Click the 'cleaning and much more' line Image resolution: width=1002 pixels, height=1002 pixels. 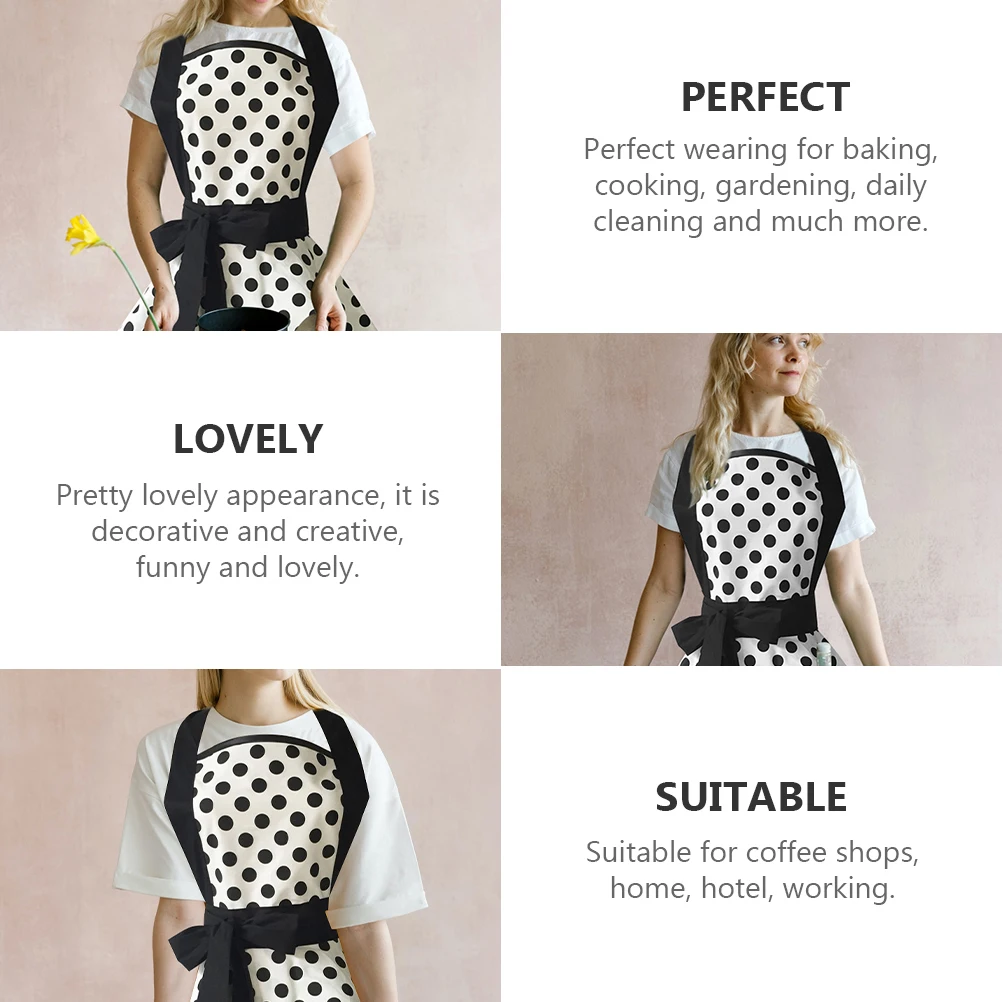760,221
